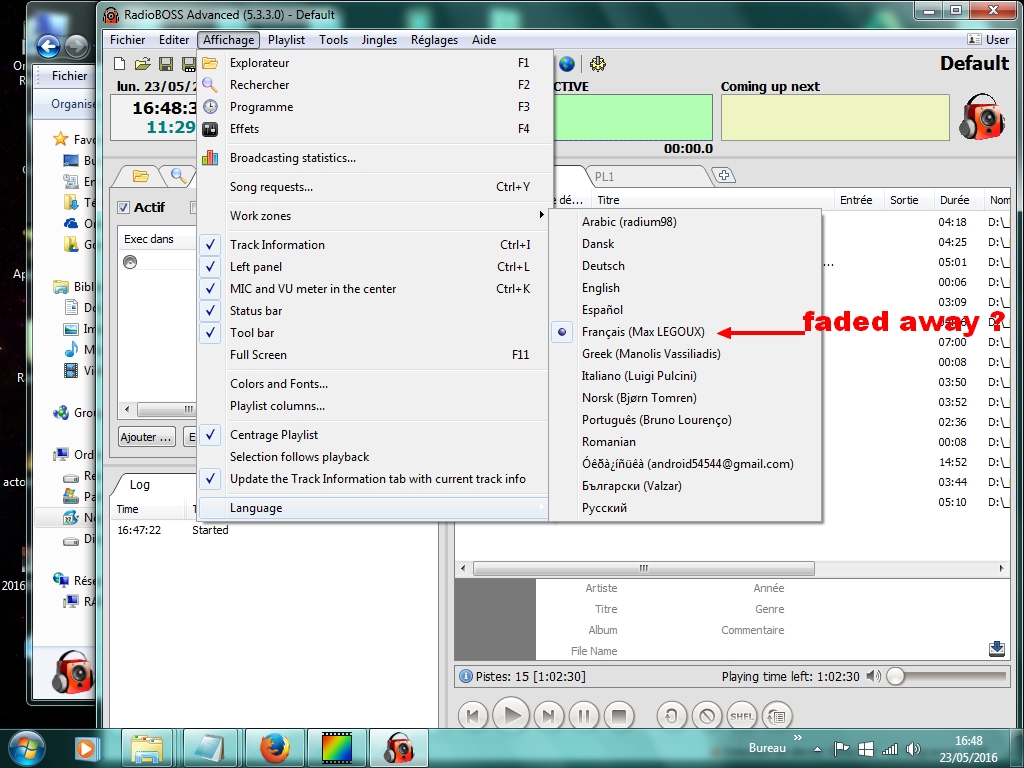Toggle Update the Track Information tab option
This screenshot has width=1024, height=768.
pos(372,479)
